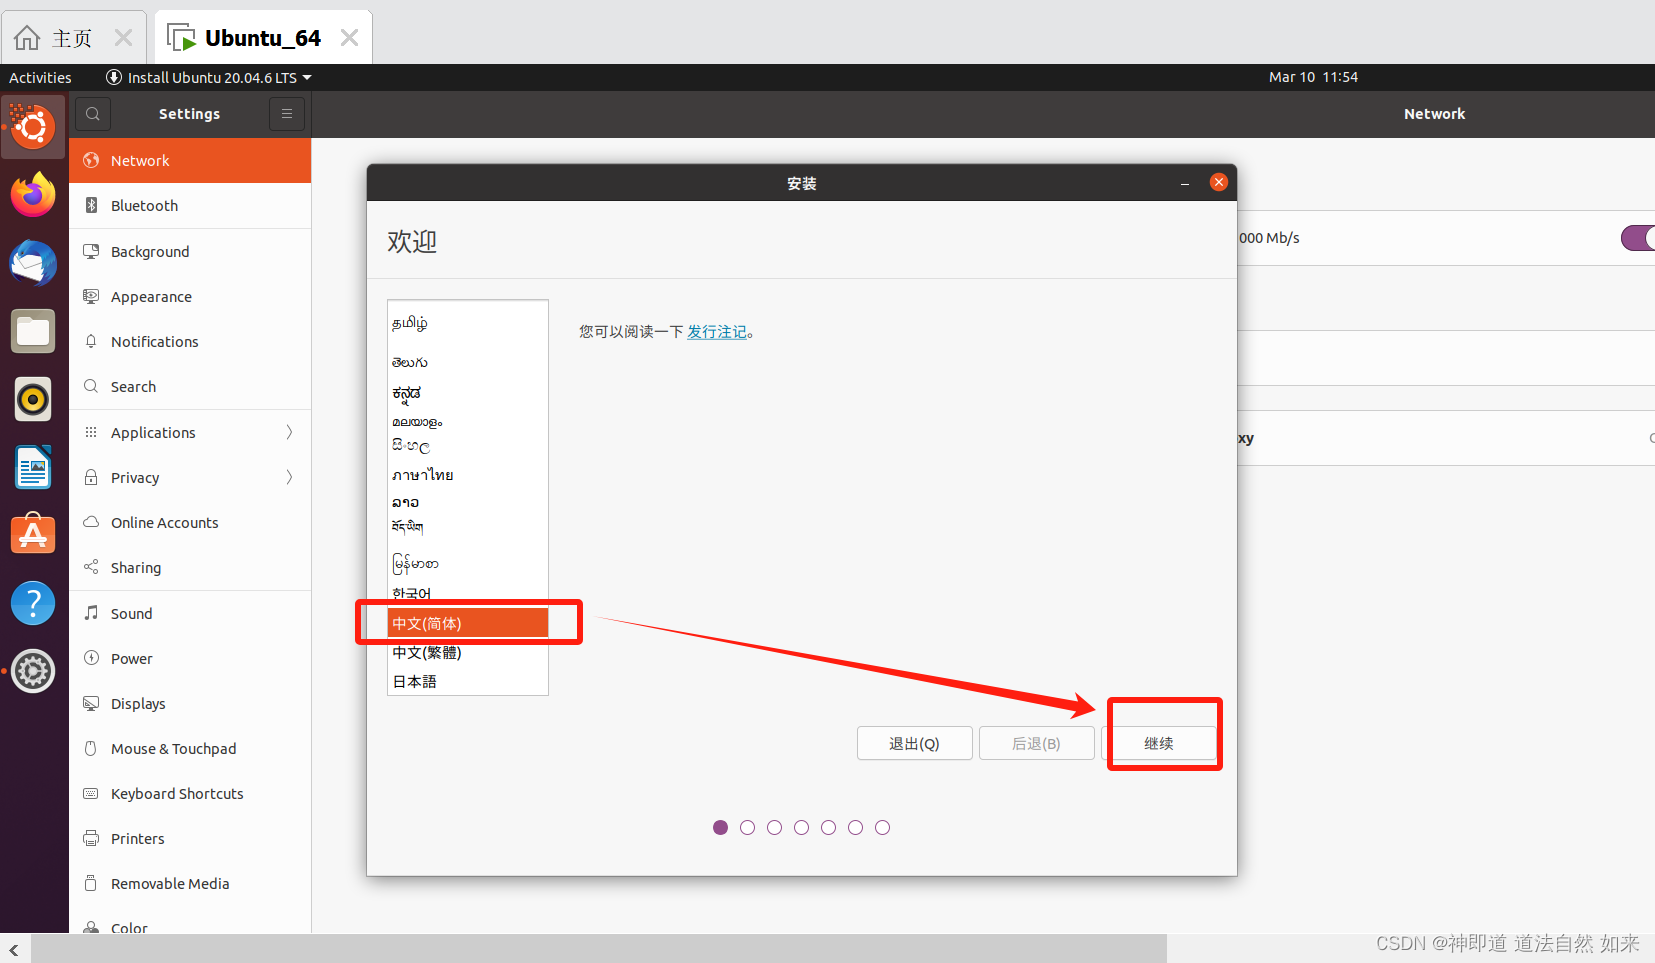1655x963 pixels.
Task: Open Search settings panel
Action: (x=190, y=386)
